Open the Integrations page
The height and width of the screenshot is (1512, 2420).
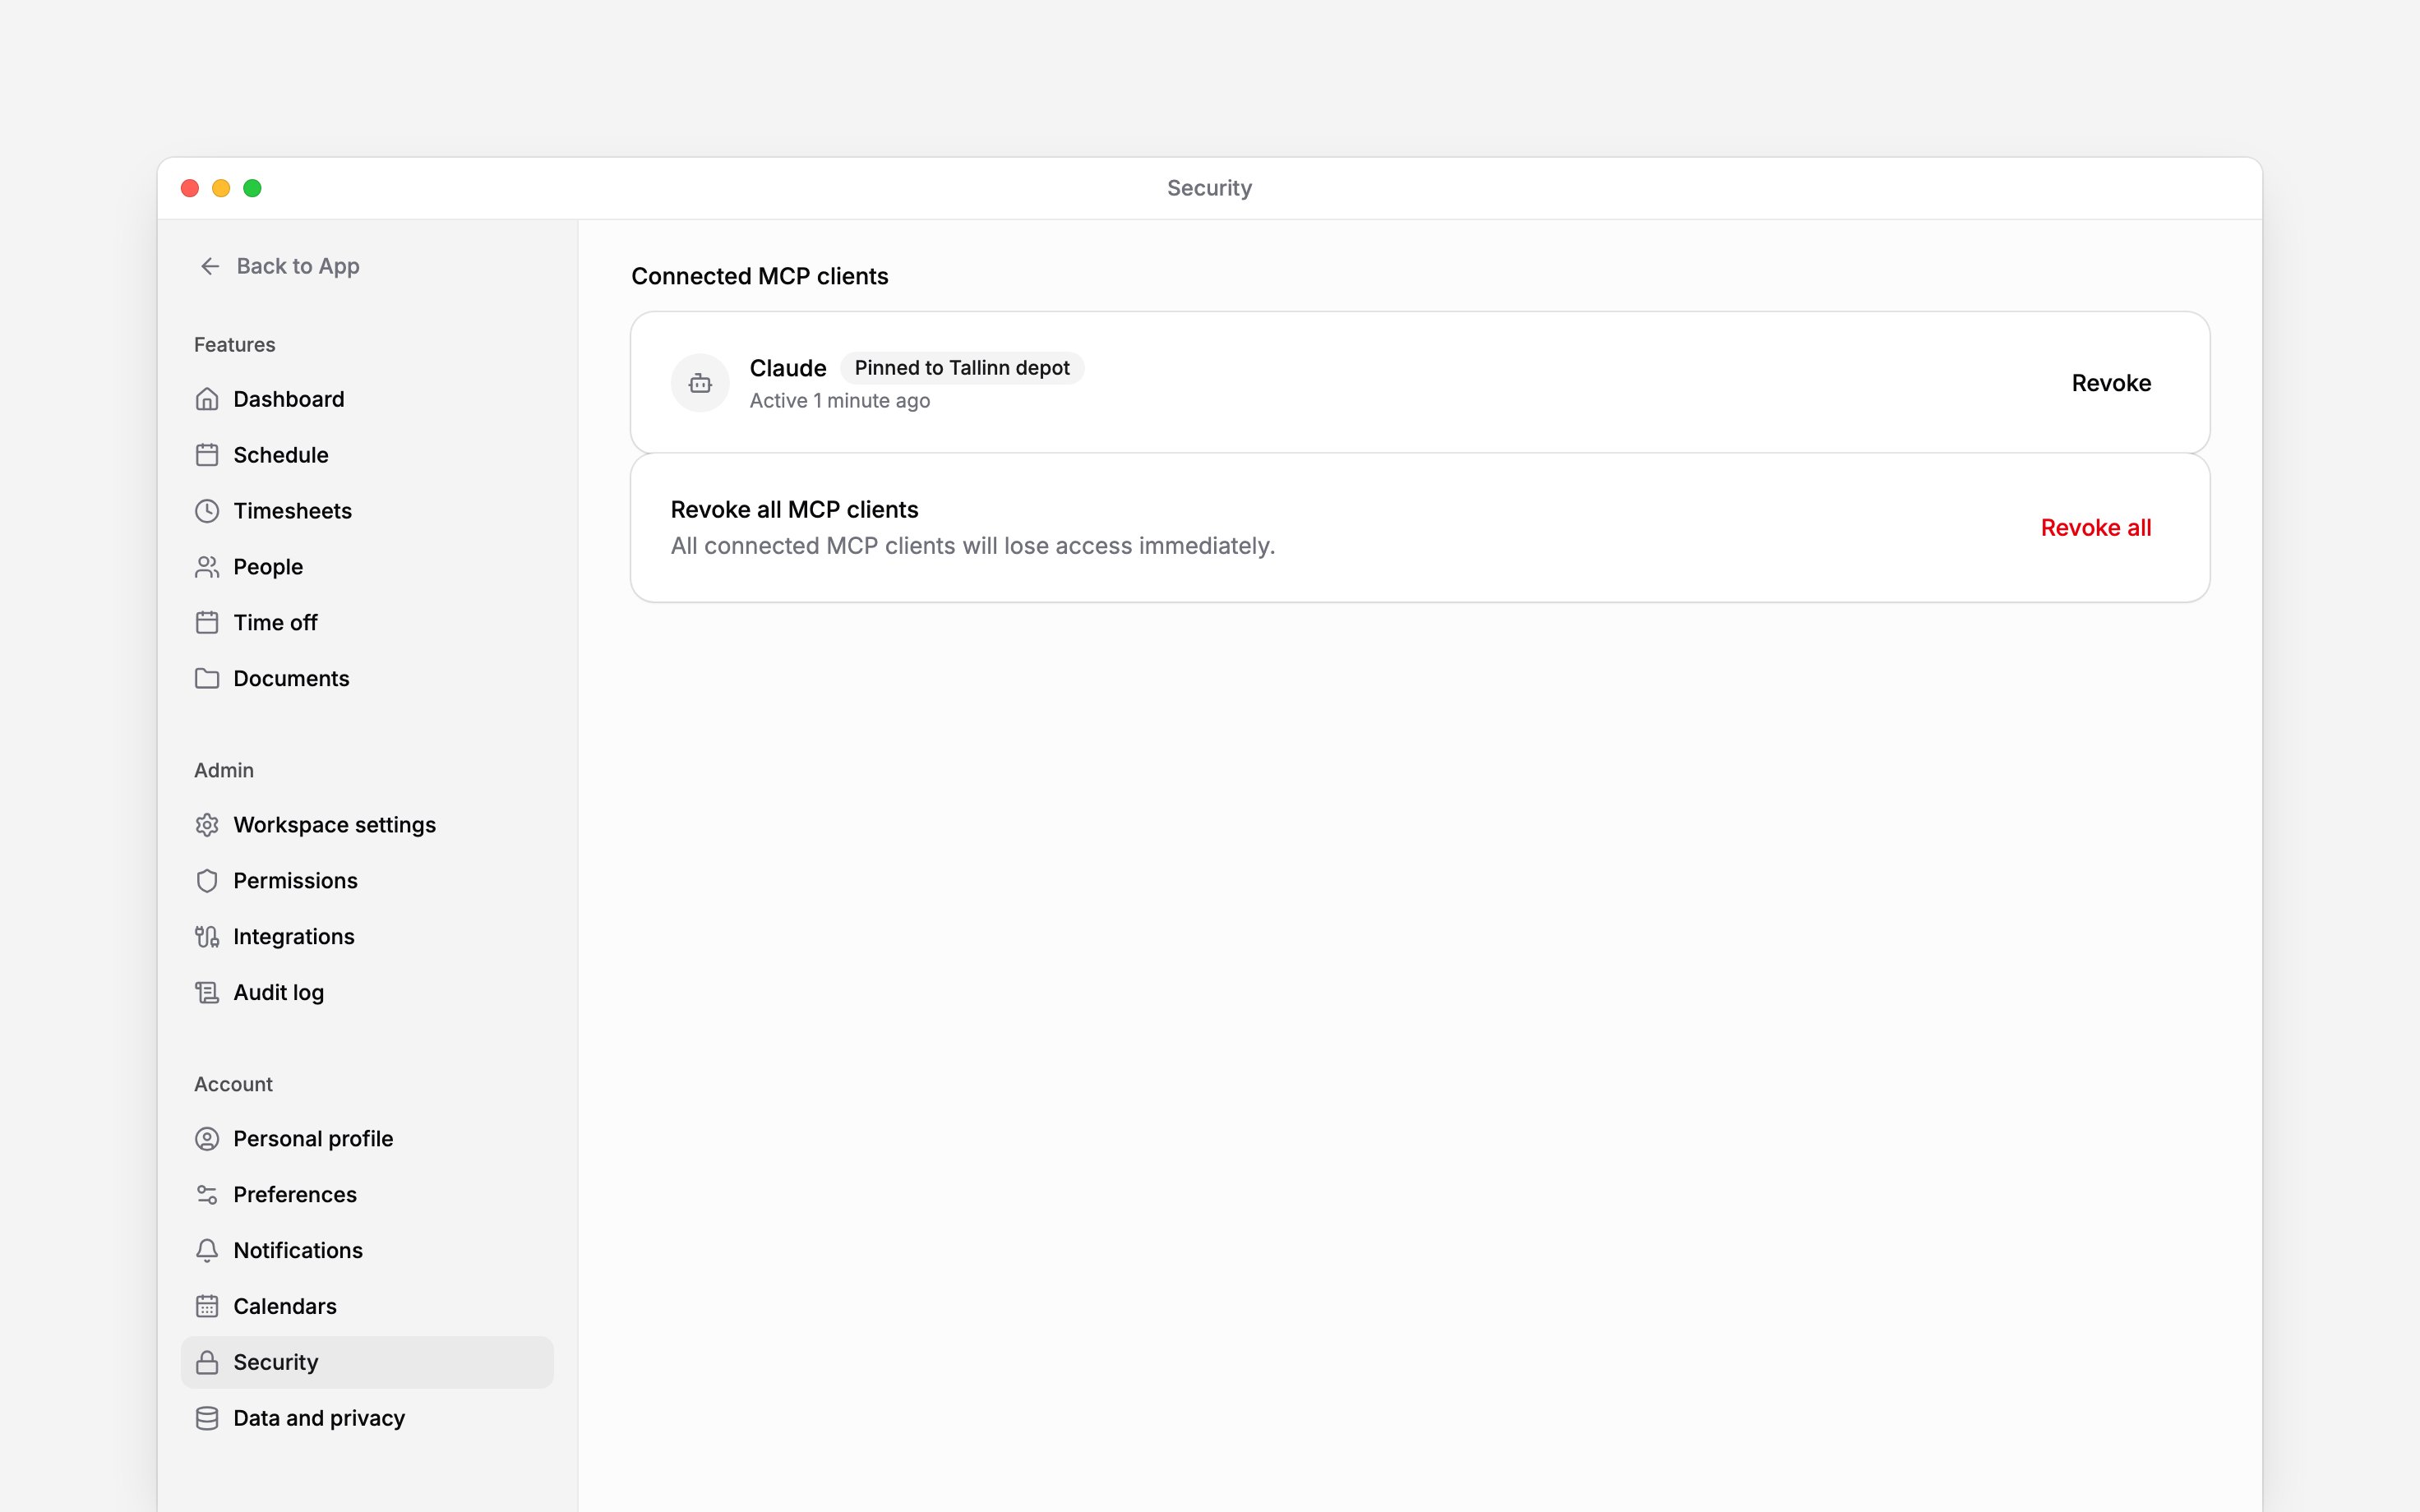[367, 937]
